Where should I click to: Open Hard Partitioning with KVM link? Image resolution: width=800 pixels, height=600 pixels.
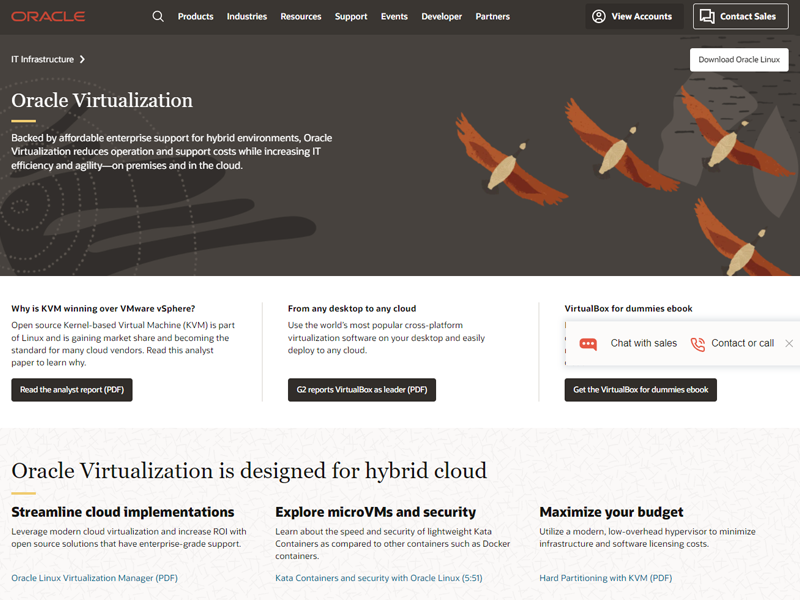click(605, 578)
